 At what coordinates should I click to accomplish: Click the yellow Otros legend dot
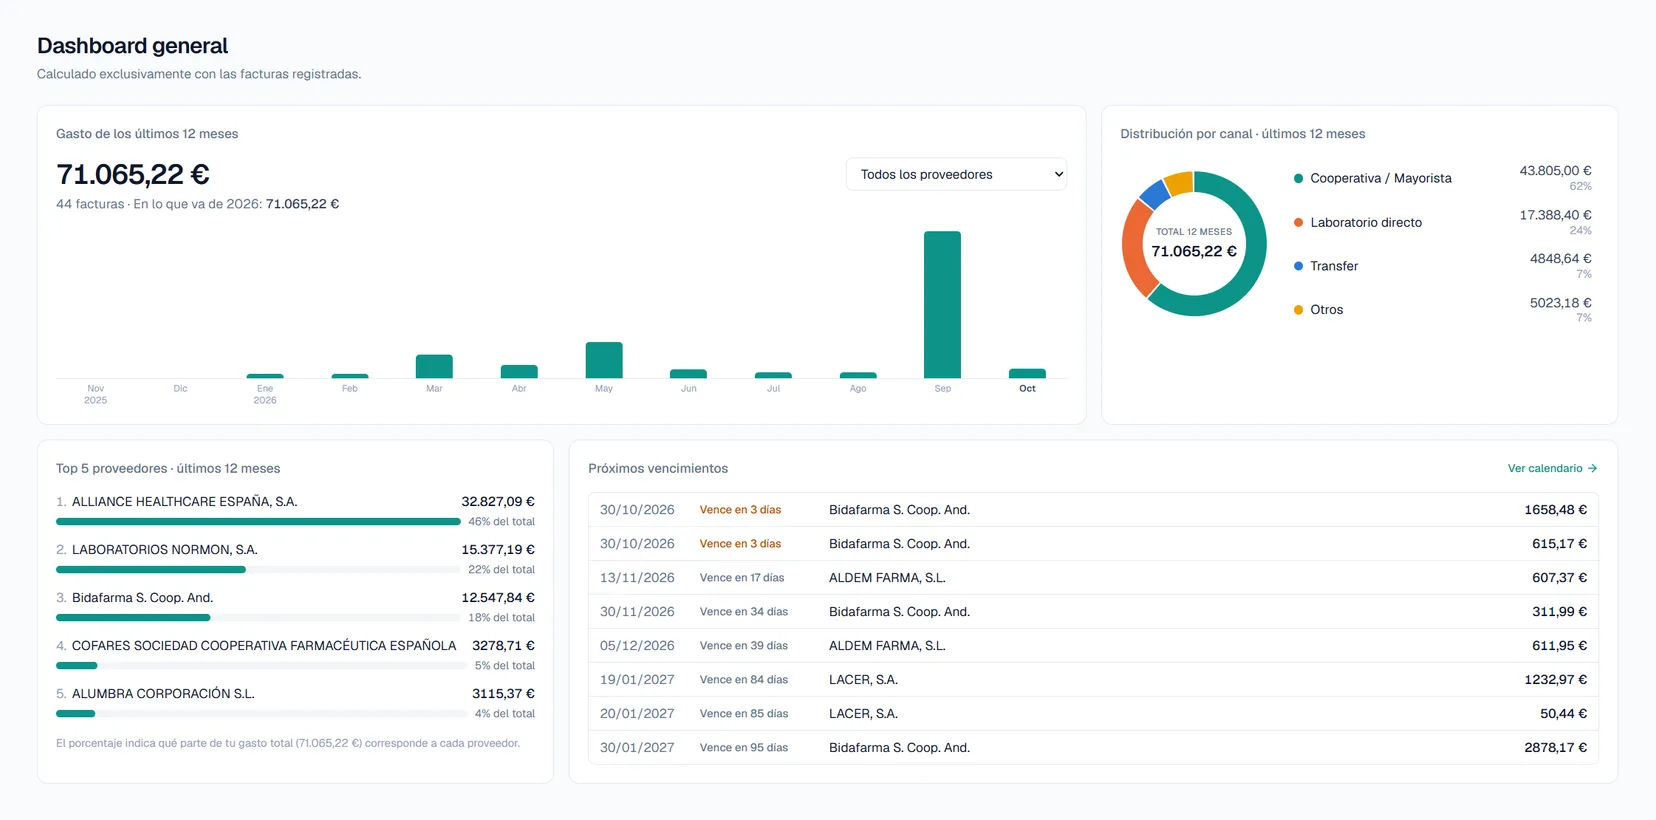pos(1298,310)
